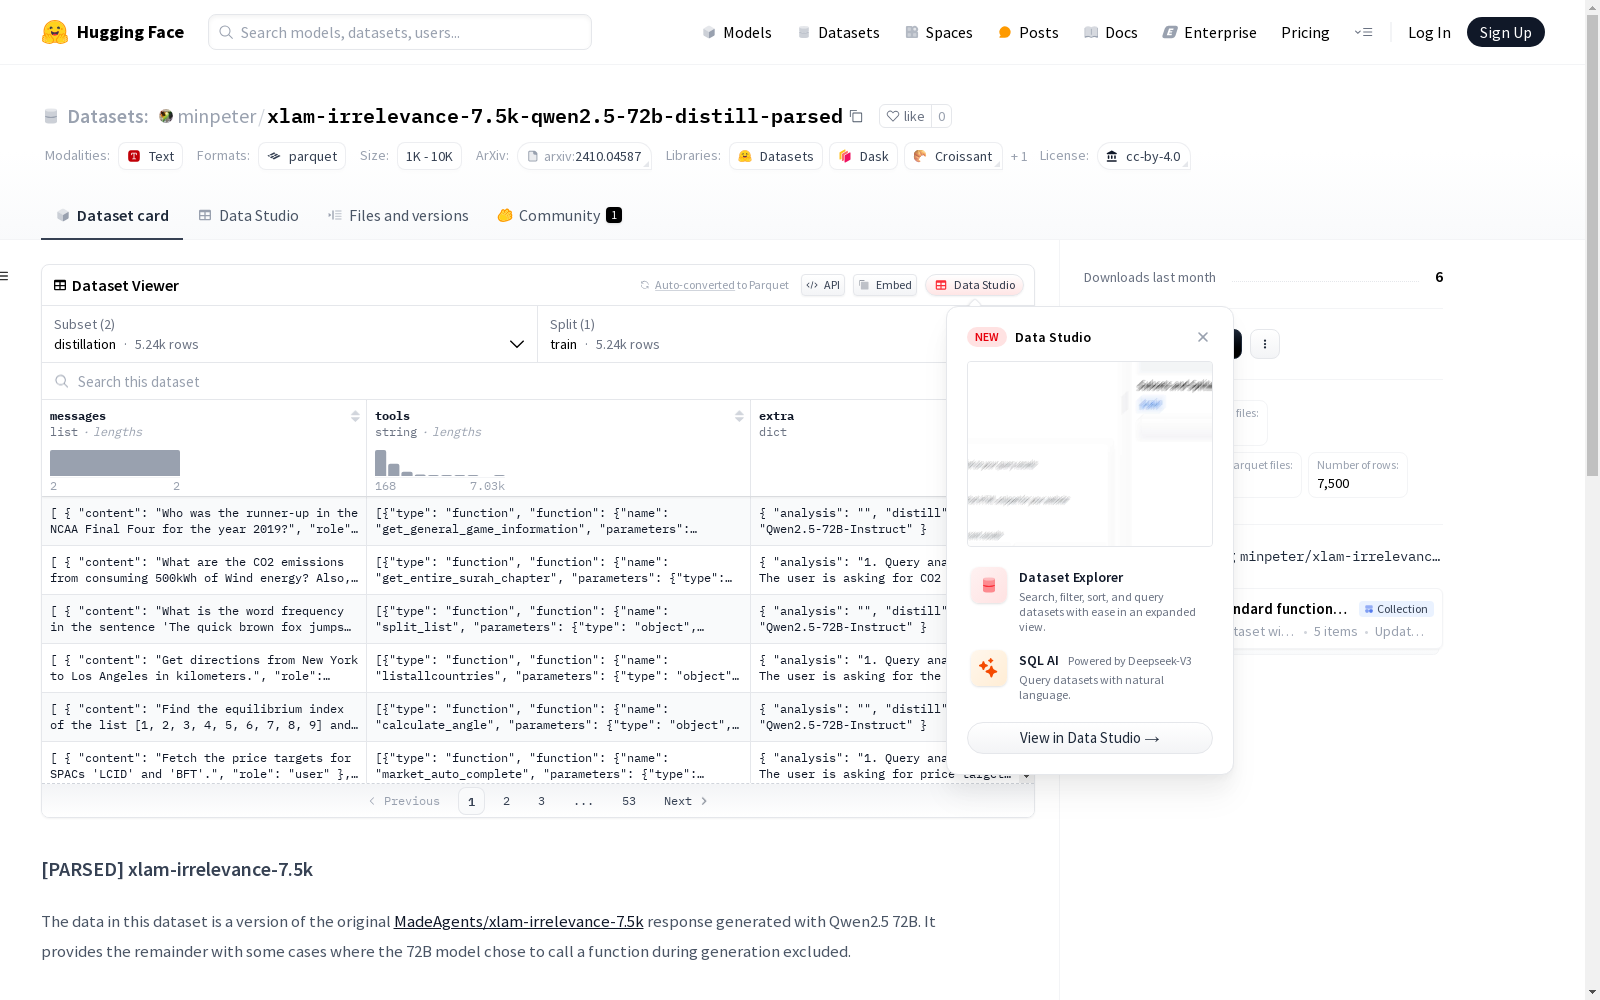1600x1000 pixels.
Task: Sort the messages column
Action: pos(355,416)
